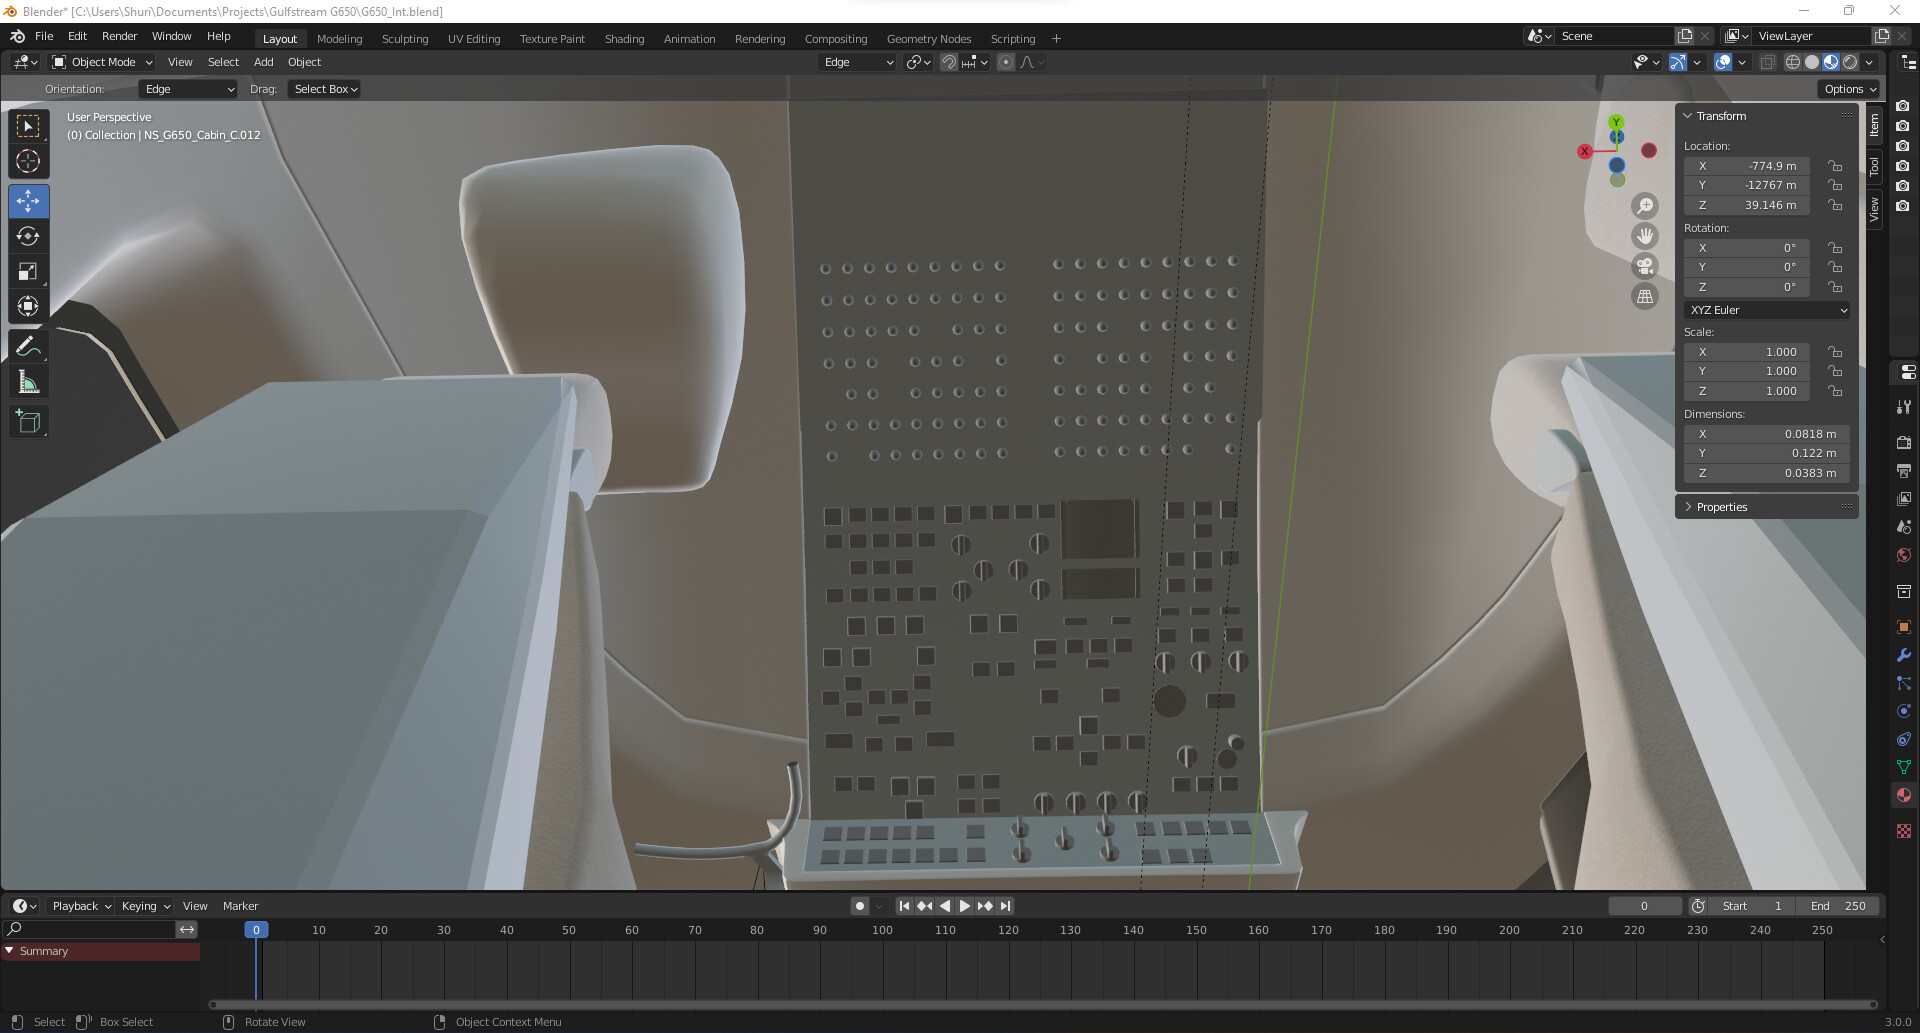Screen dimensions: 1920x1033
Task: Select the Add Cube tool
Action: point(28,422)
